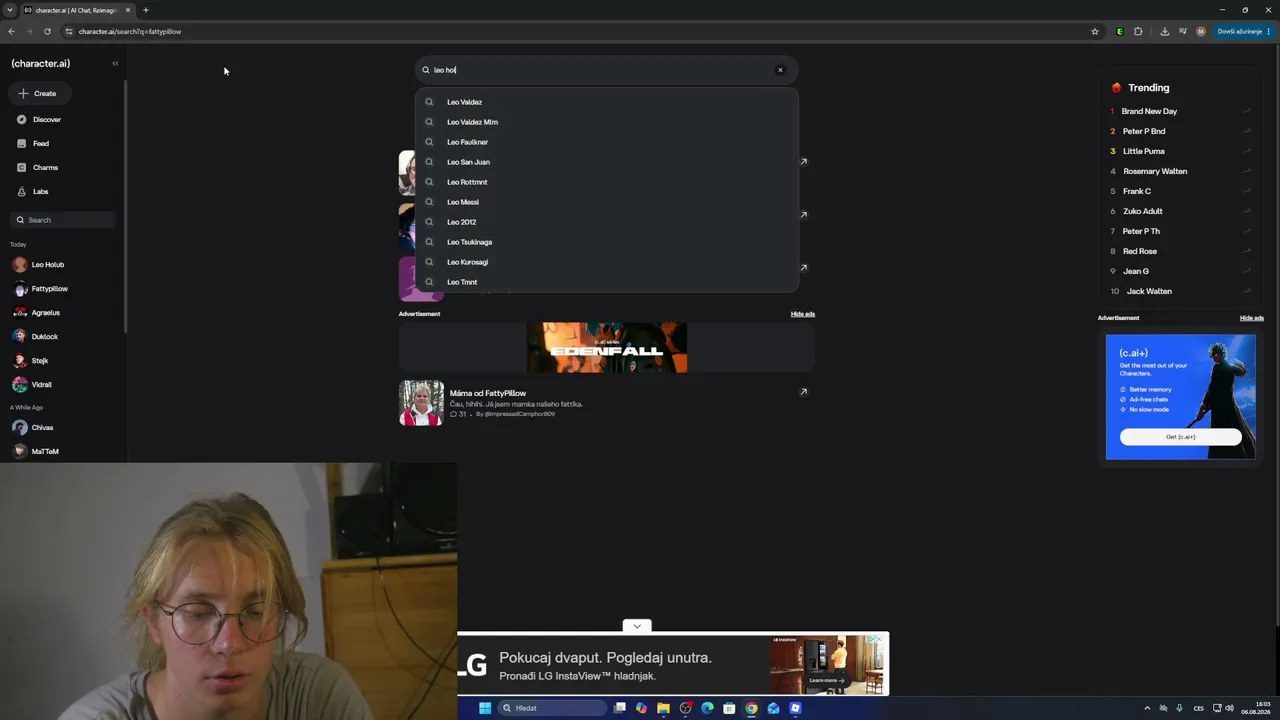Focus the sidebar Search field
Screen dimensions: 1280x720
click(x=63, y=220)
